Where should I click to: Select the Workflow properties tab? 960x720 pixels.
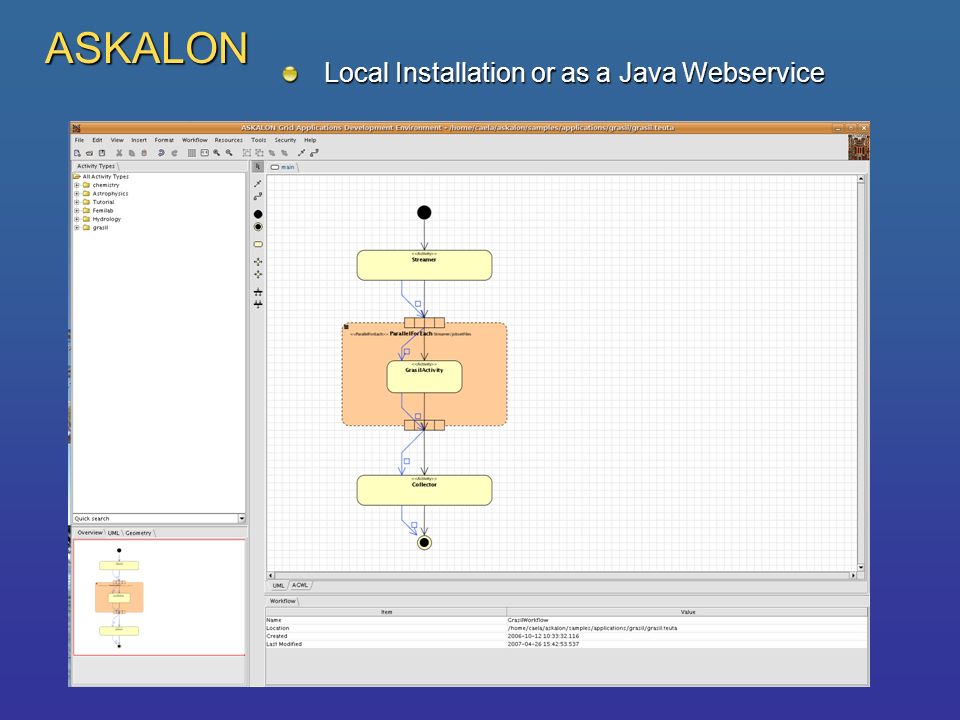[283, 601]
